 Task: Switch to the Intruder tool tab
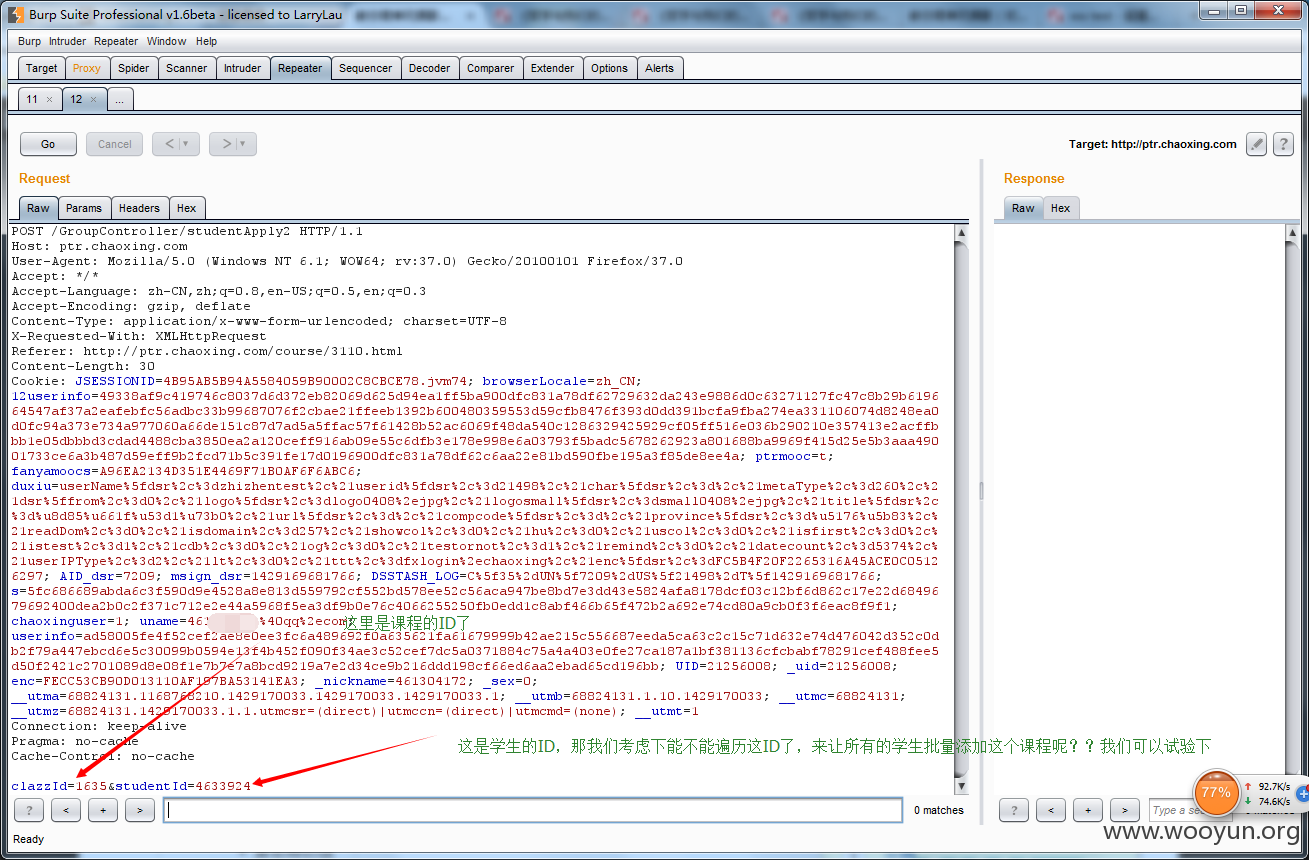tap(242, 68)
